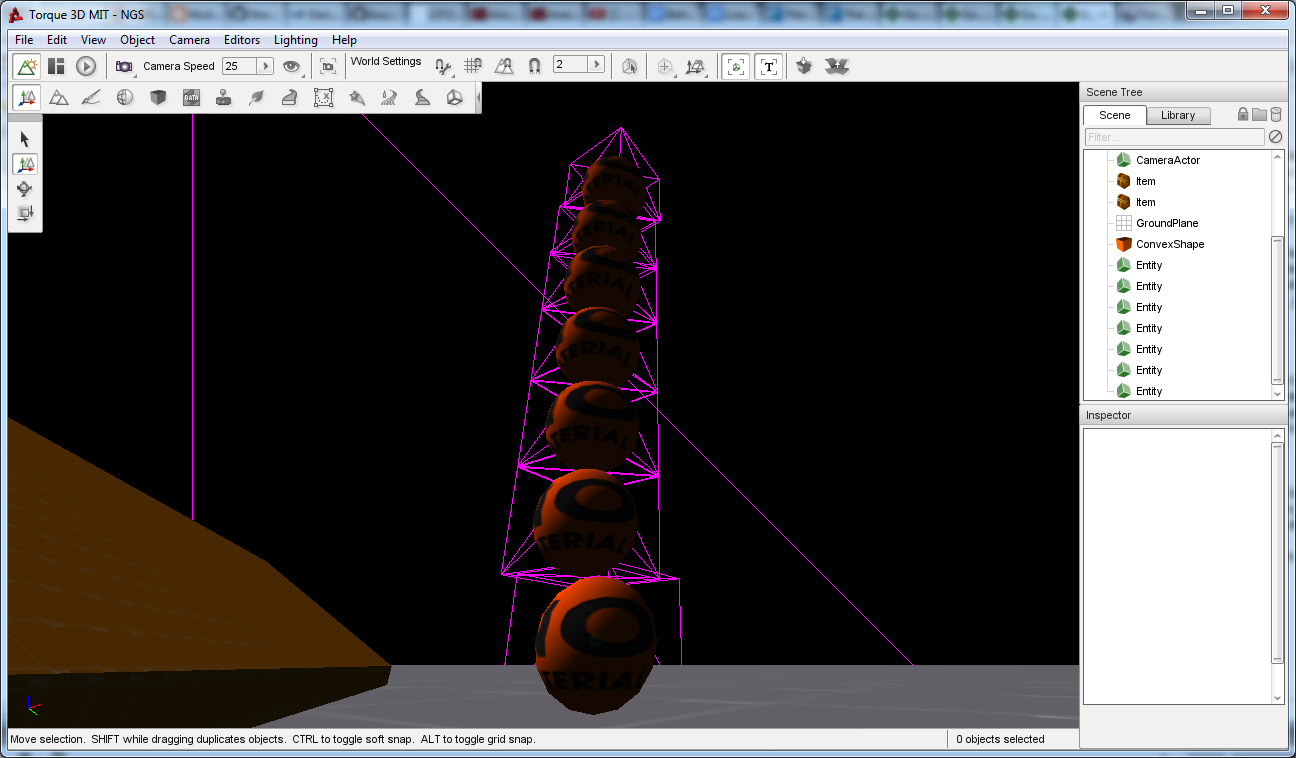Screen dimensions: 1296x758
Task: Click the delete trash icon in Scene Tree
Action: click(1276, 114)
